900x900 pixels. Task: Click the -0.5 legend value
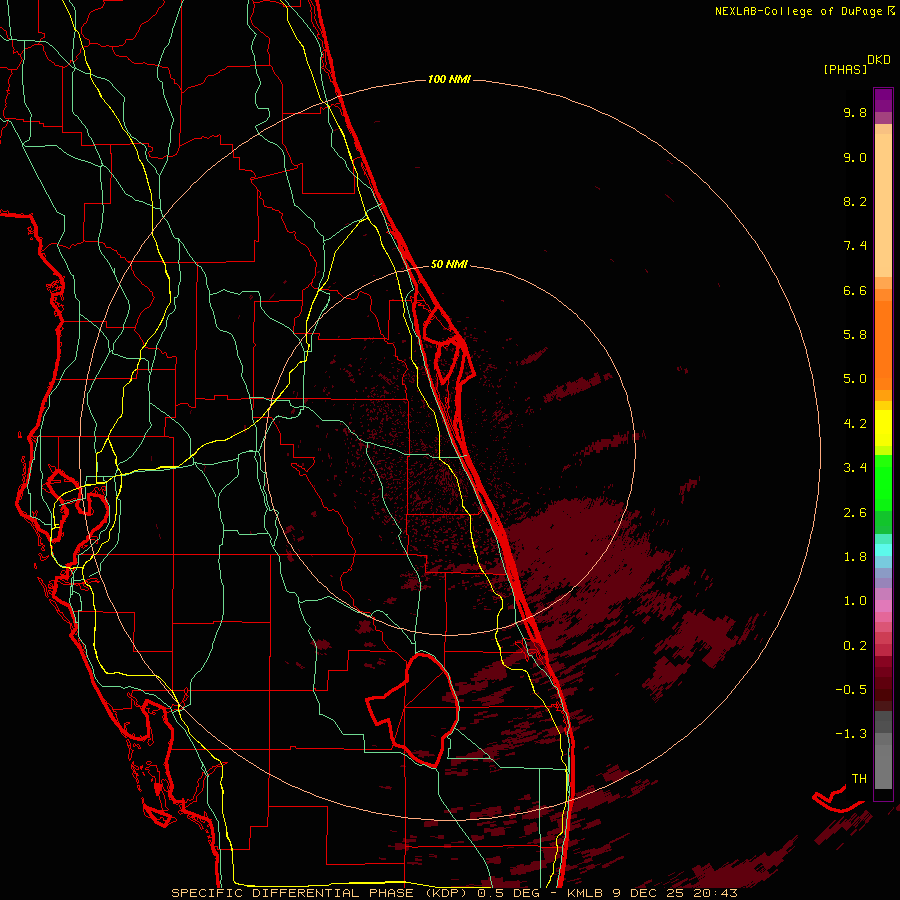coord(851,689)
